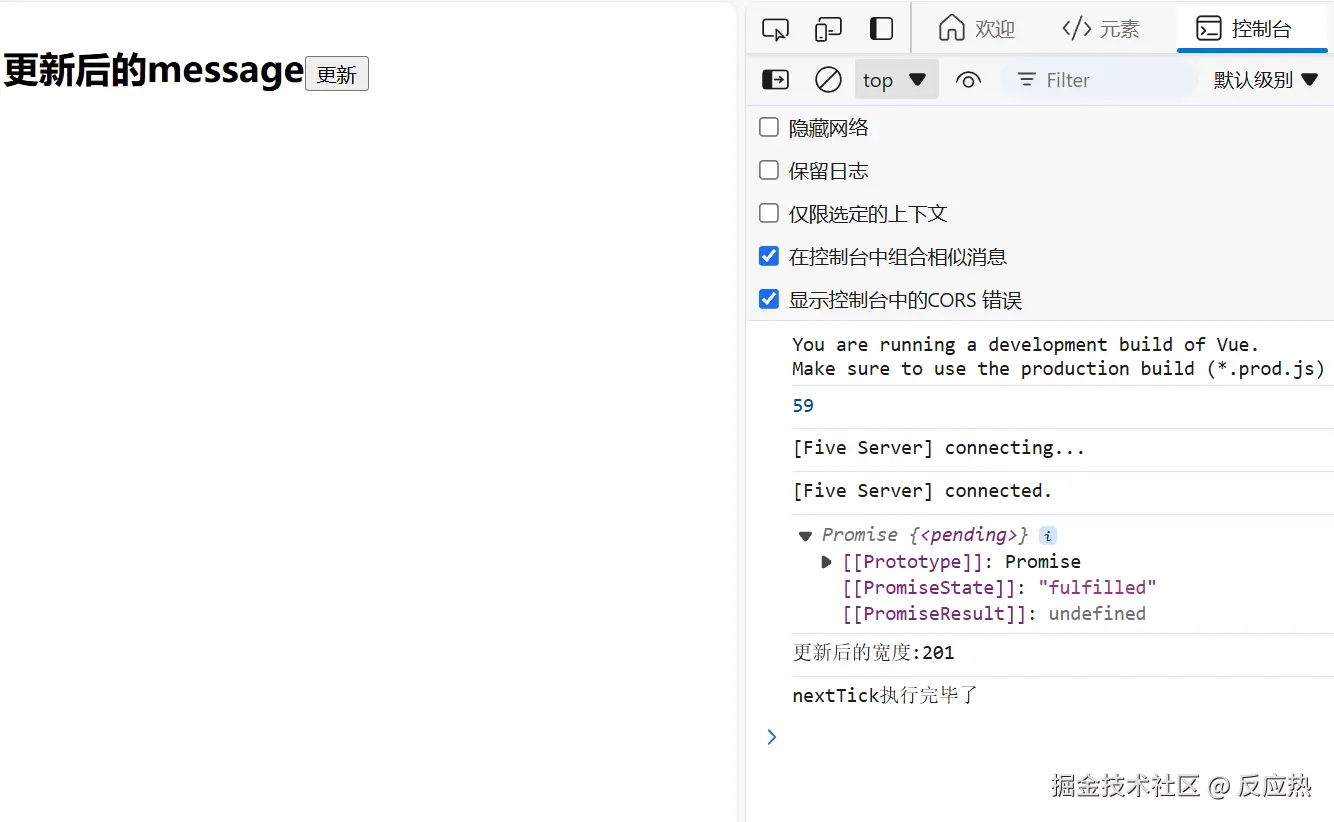Click the console prompt chevron

[x=771, y=737]
